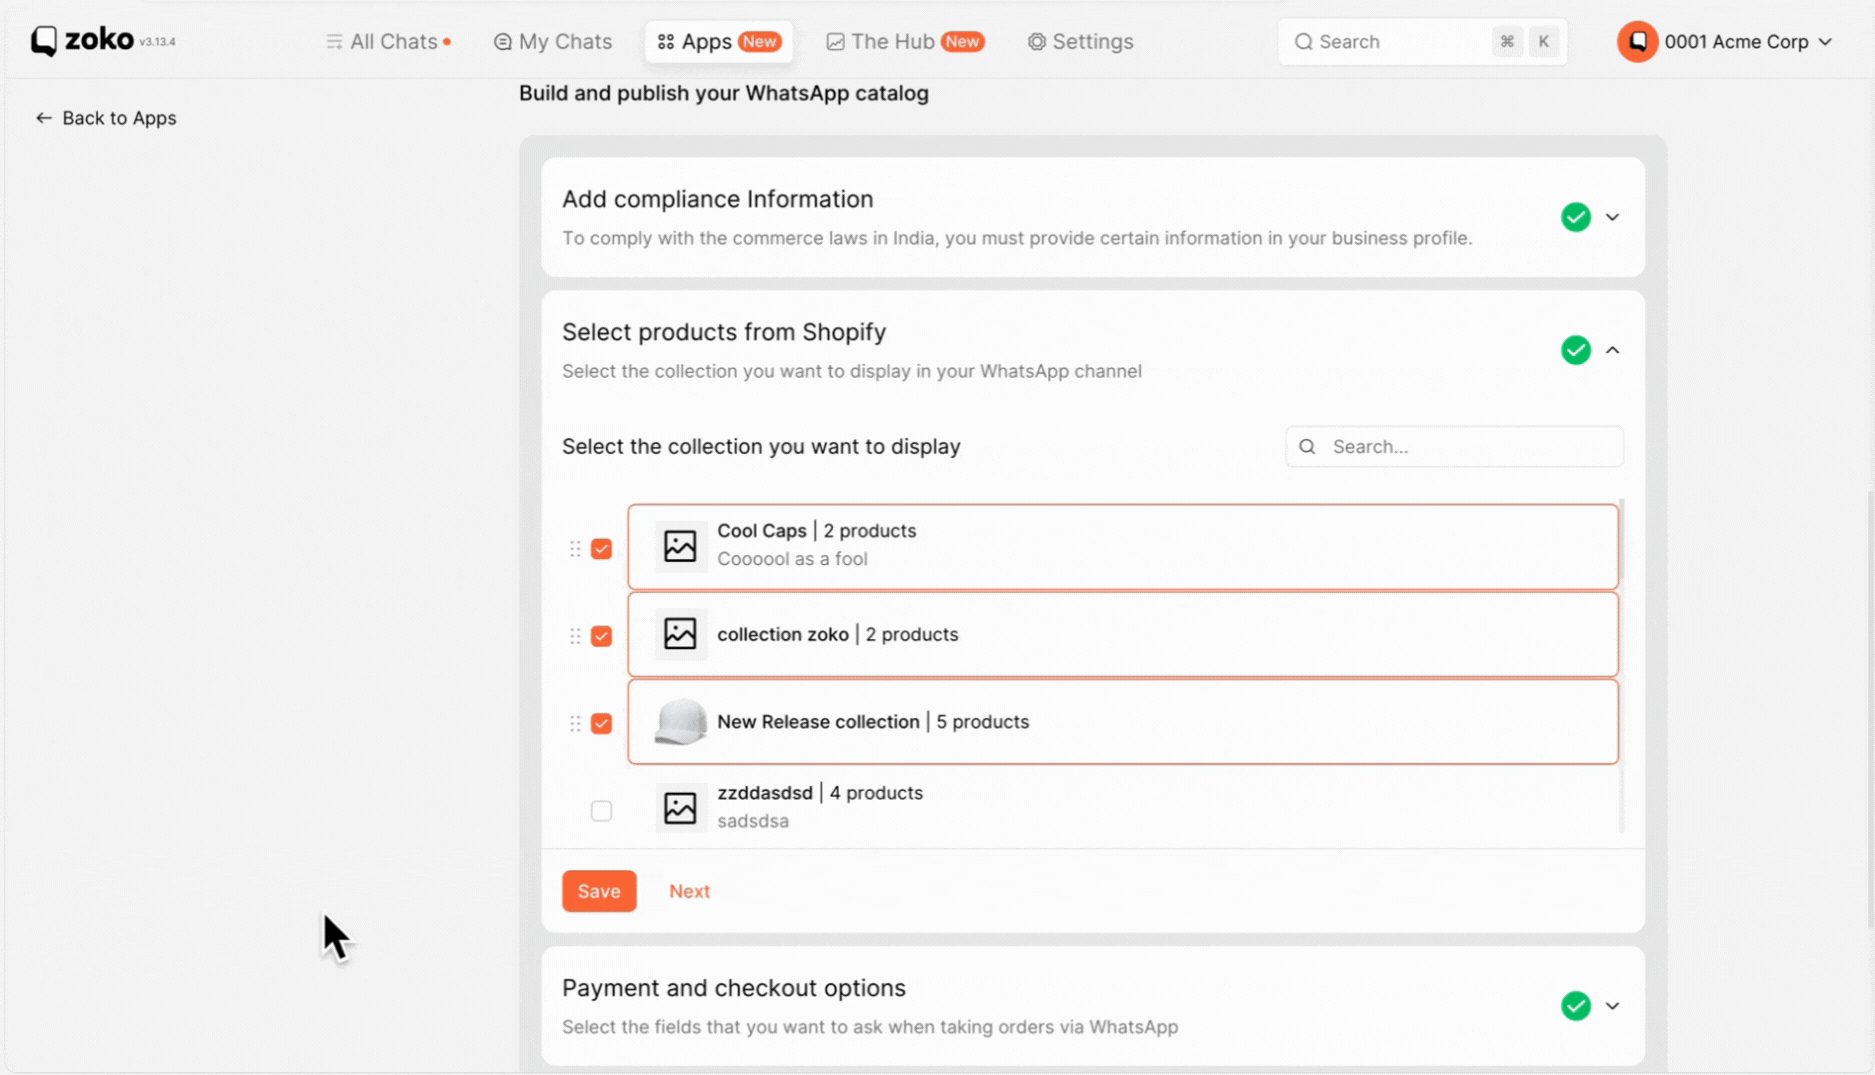Viewport: 1875px width, 1075px height.
Task: Open the Apps tab
Action: [719, 41]
